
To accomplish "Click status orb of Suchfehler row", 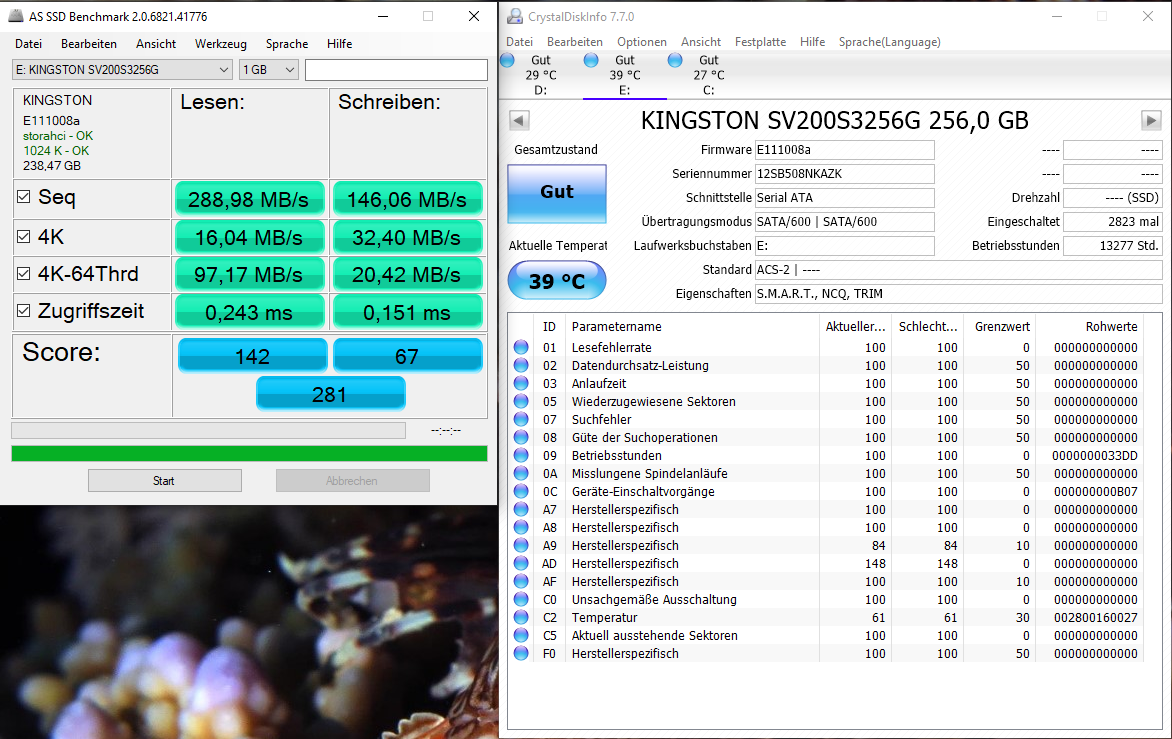I will pos(521,419).
